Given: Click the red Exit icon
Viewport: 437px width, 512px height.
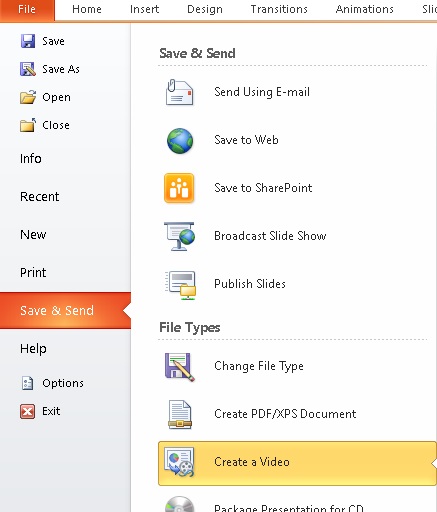Looking at the screenshot, I should (27, 411).
